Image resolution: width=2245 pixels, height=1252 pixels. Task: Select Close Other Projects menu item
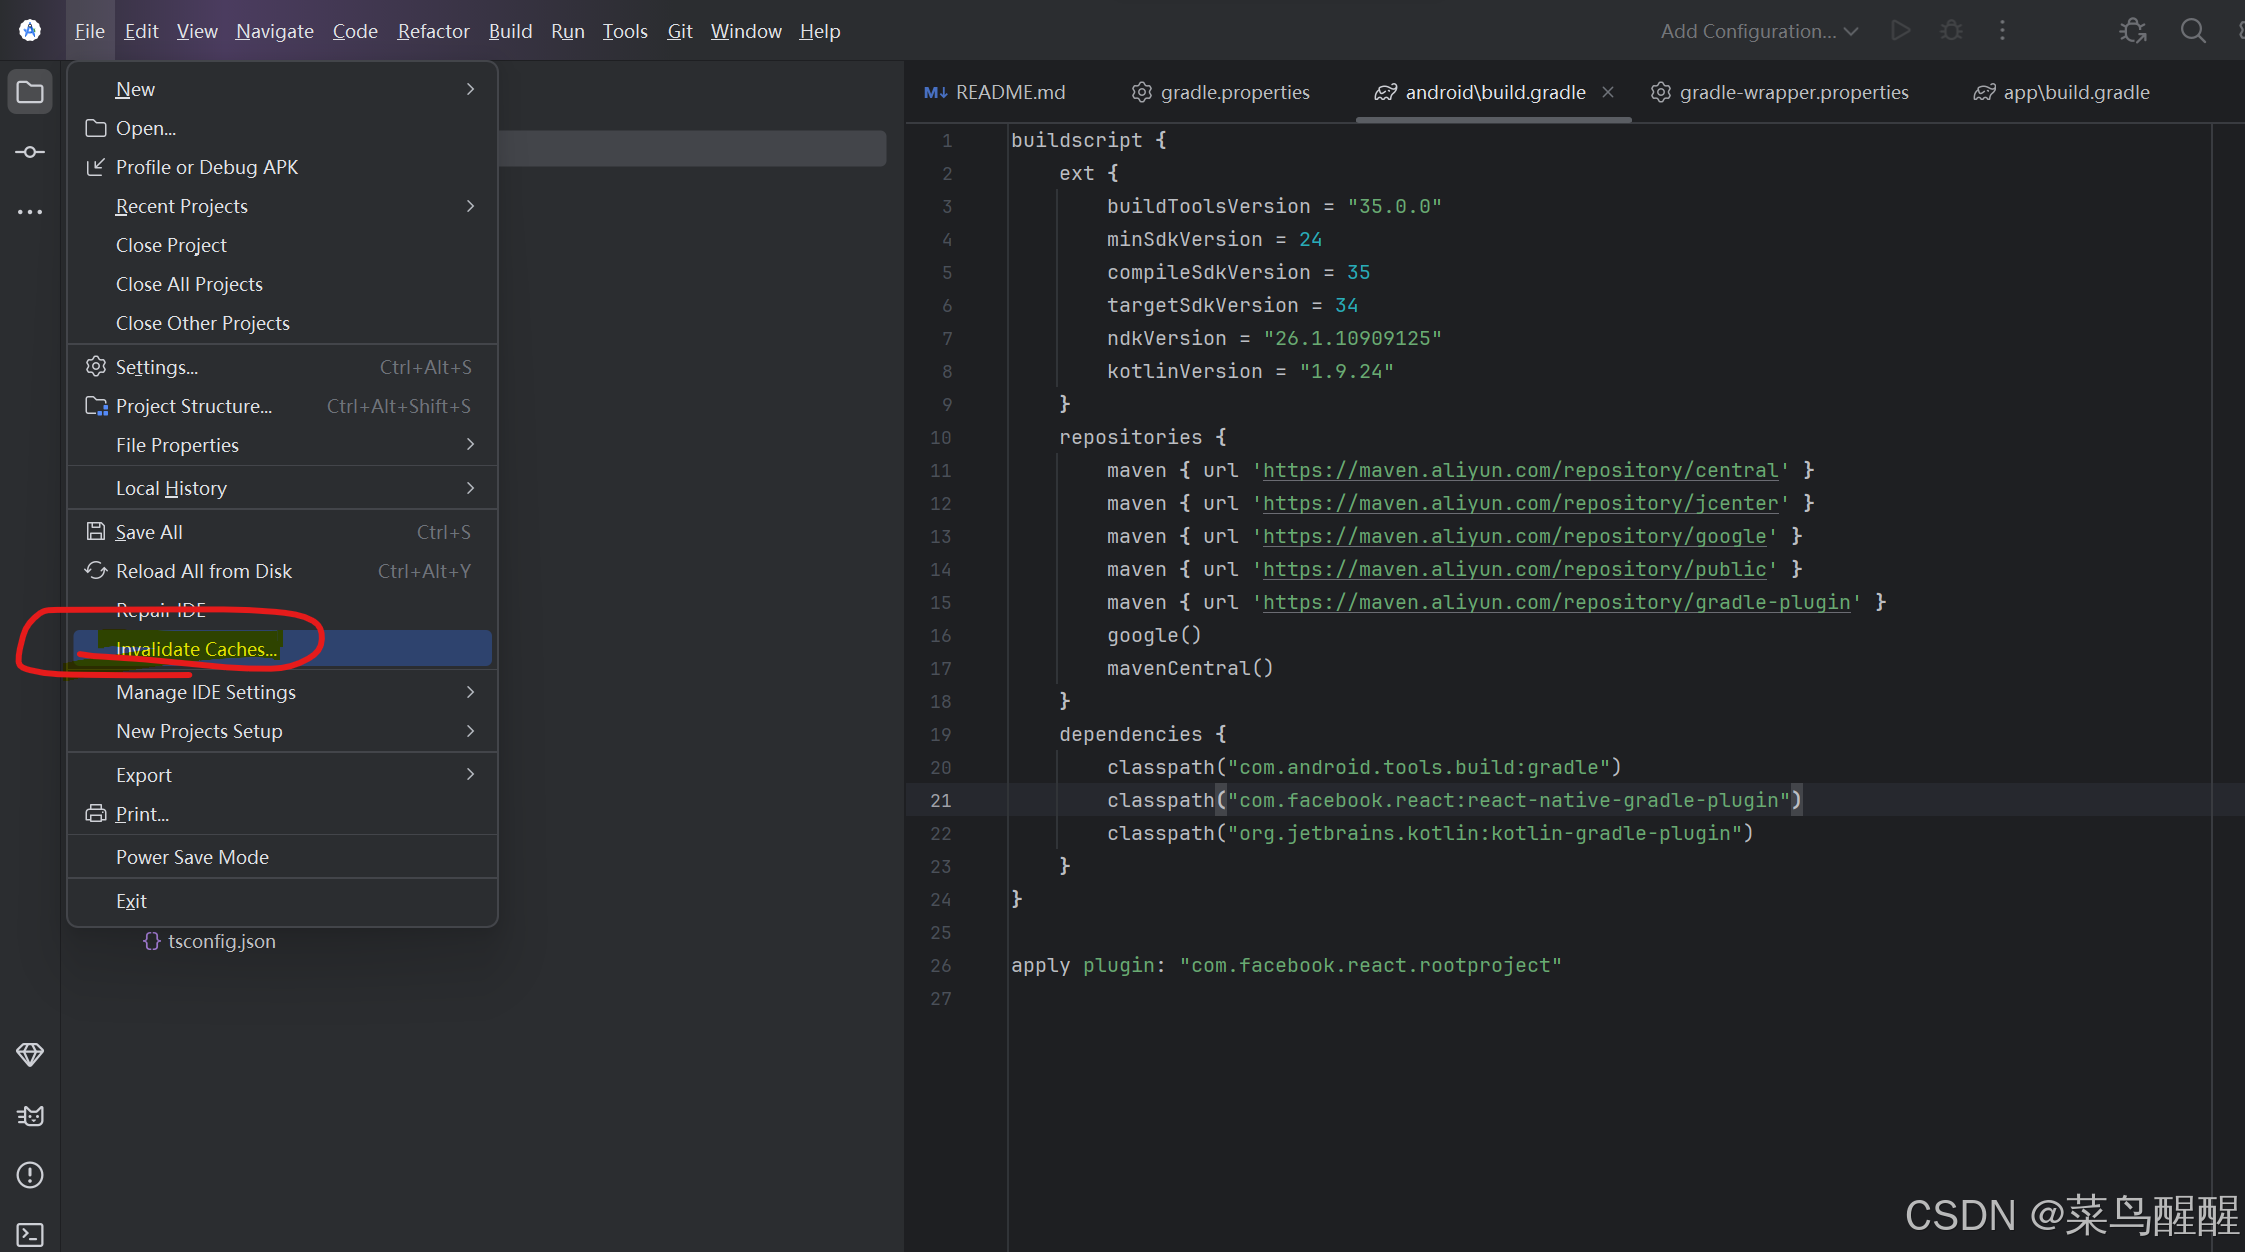[282, 323]
